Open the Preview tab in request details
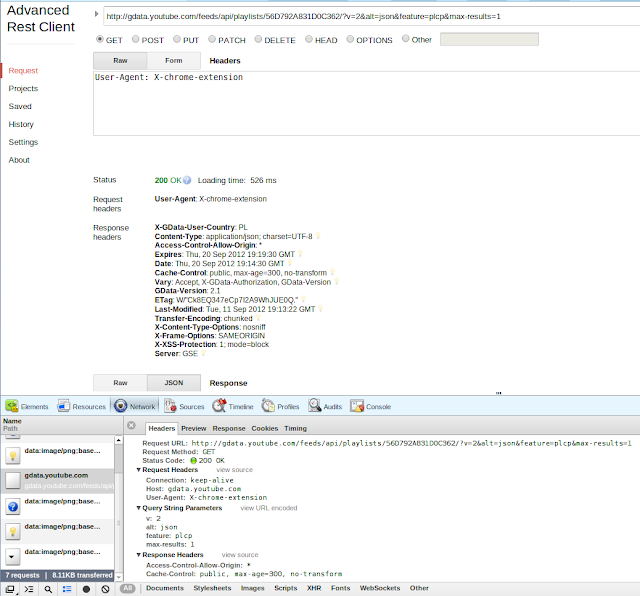The width and height of the screenshot is (640, 596). [x=193, y=428]
